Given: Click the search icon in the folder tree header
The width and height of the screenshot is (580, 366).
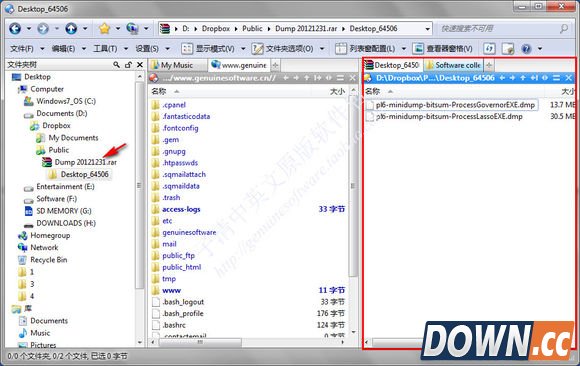Looking at the screenshot, I should point(117,65).
